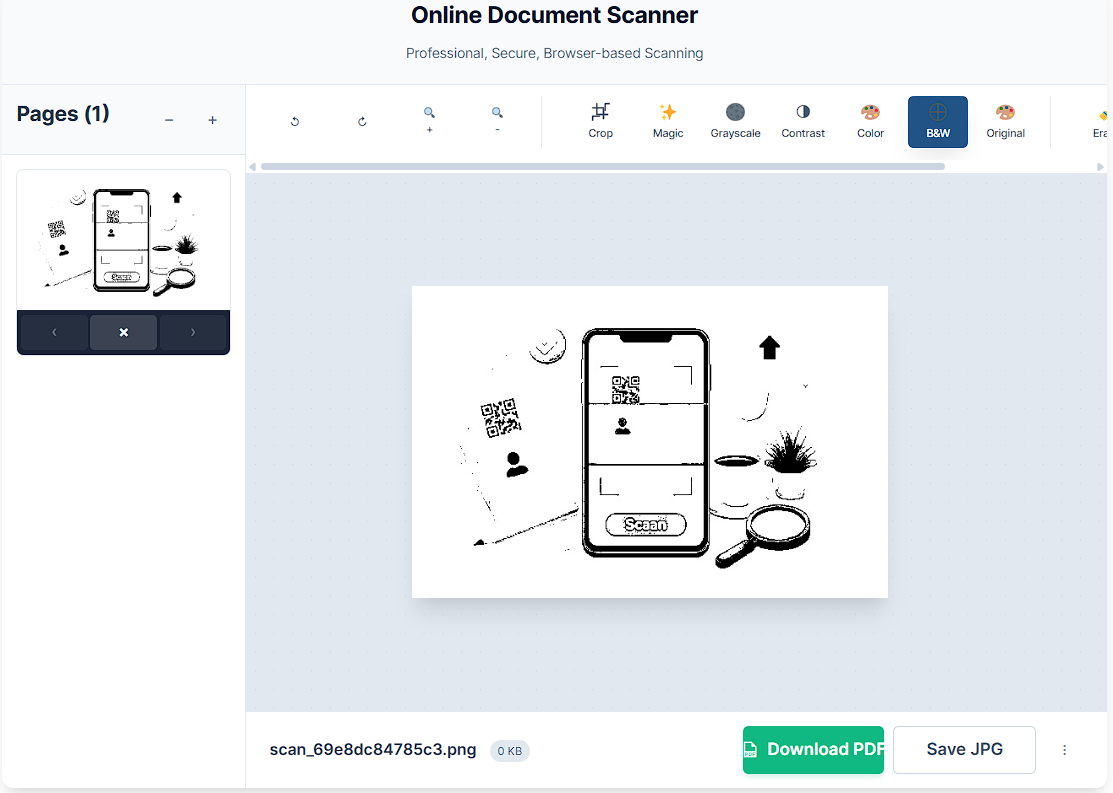Click Save JPG button
The height and width of the screenshot is (793, 1113).
point(964,750)
